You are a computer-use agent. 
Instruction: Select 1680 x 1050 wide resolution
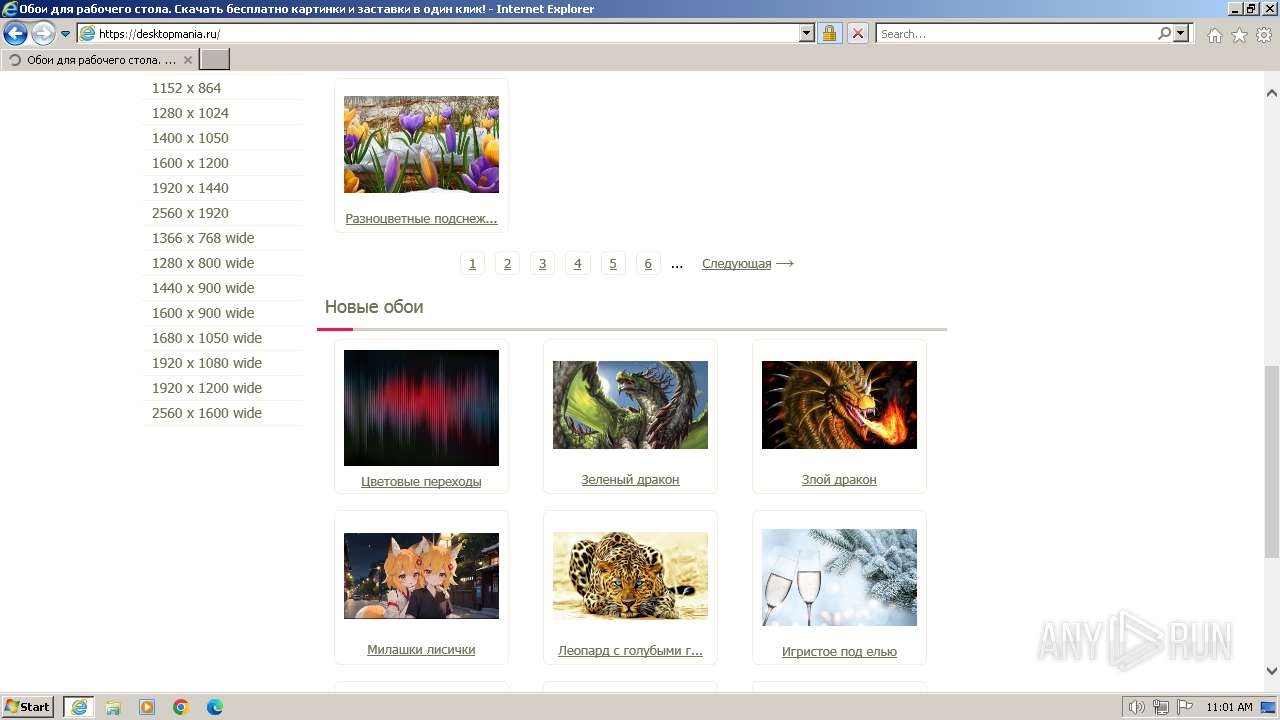tap(207, 338)
